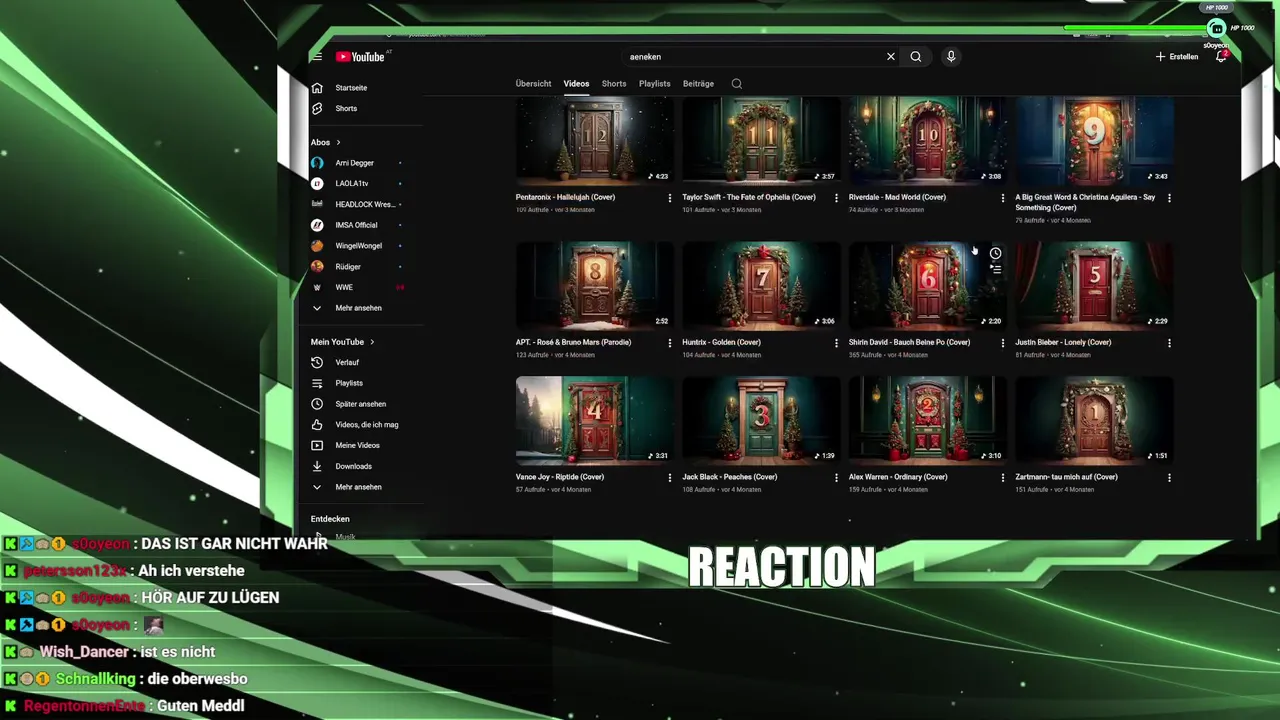Expand the Abos section chevron
Image resolution: width=1280 pixels, height=720 pixels.
[x=339, y=143]
